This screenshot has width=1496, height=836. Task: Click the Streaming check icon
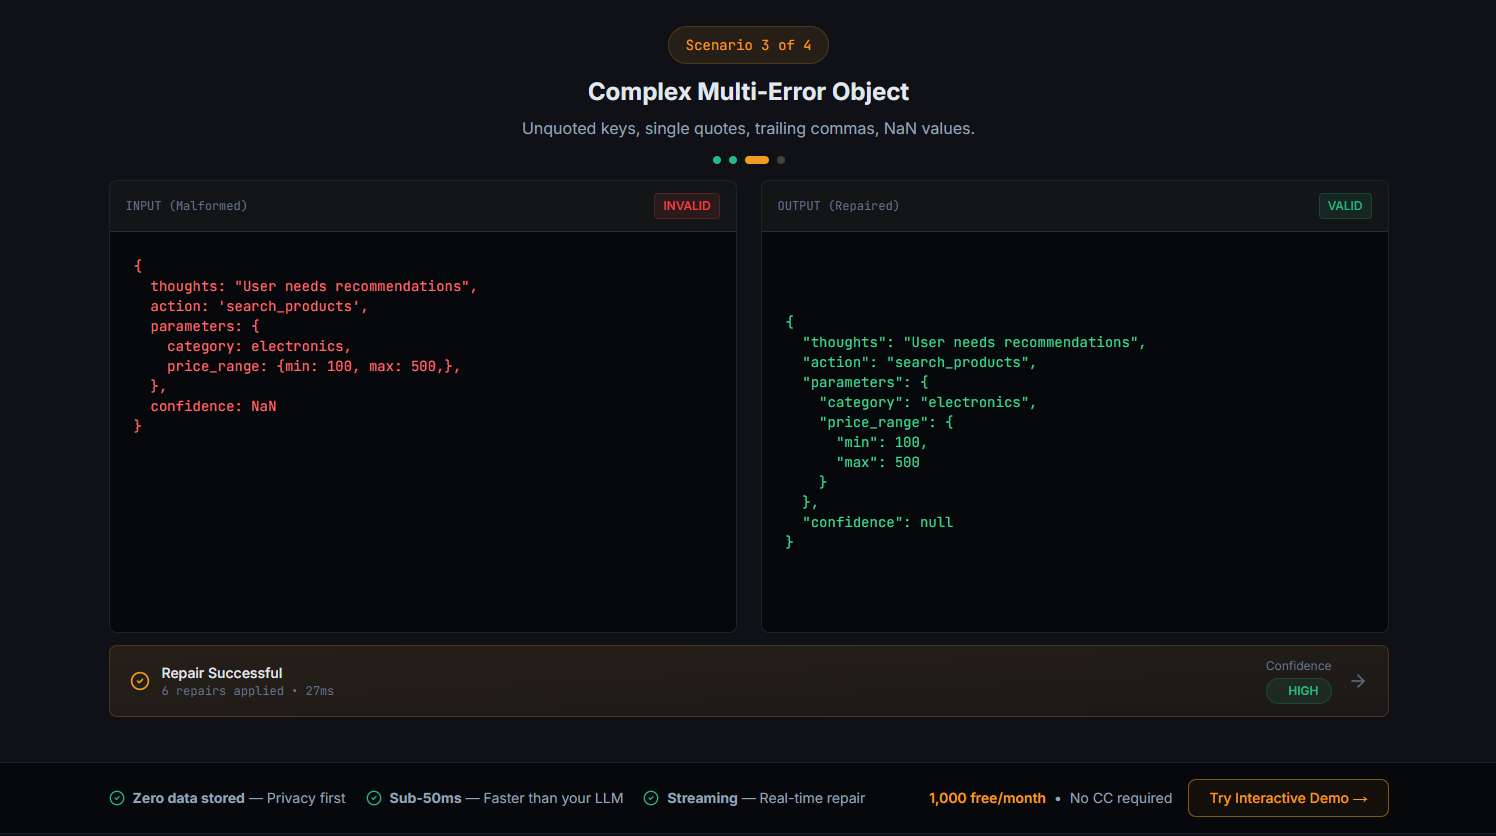(x=651, y=798)
